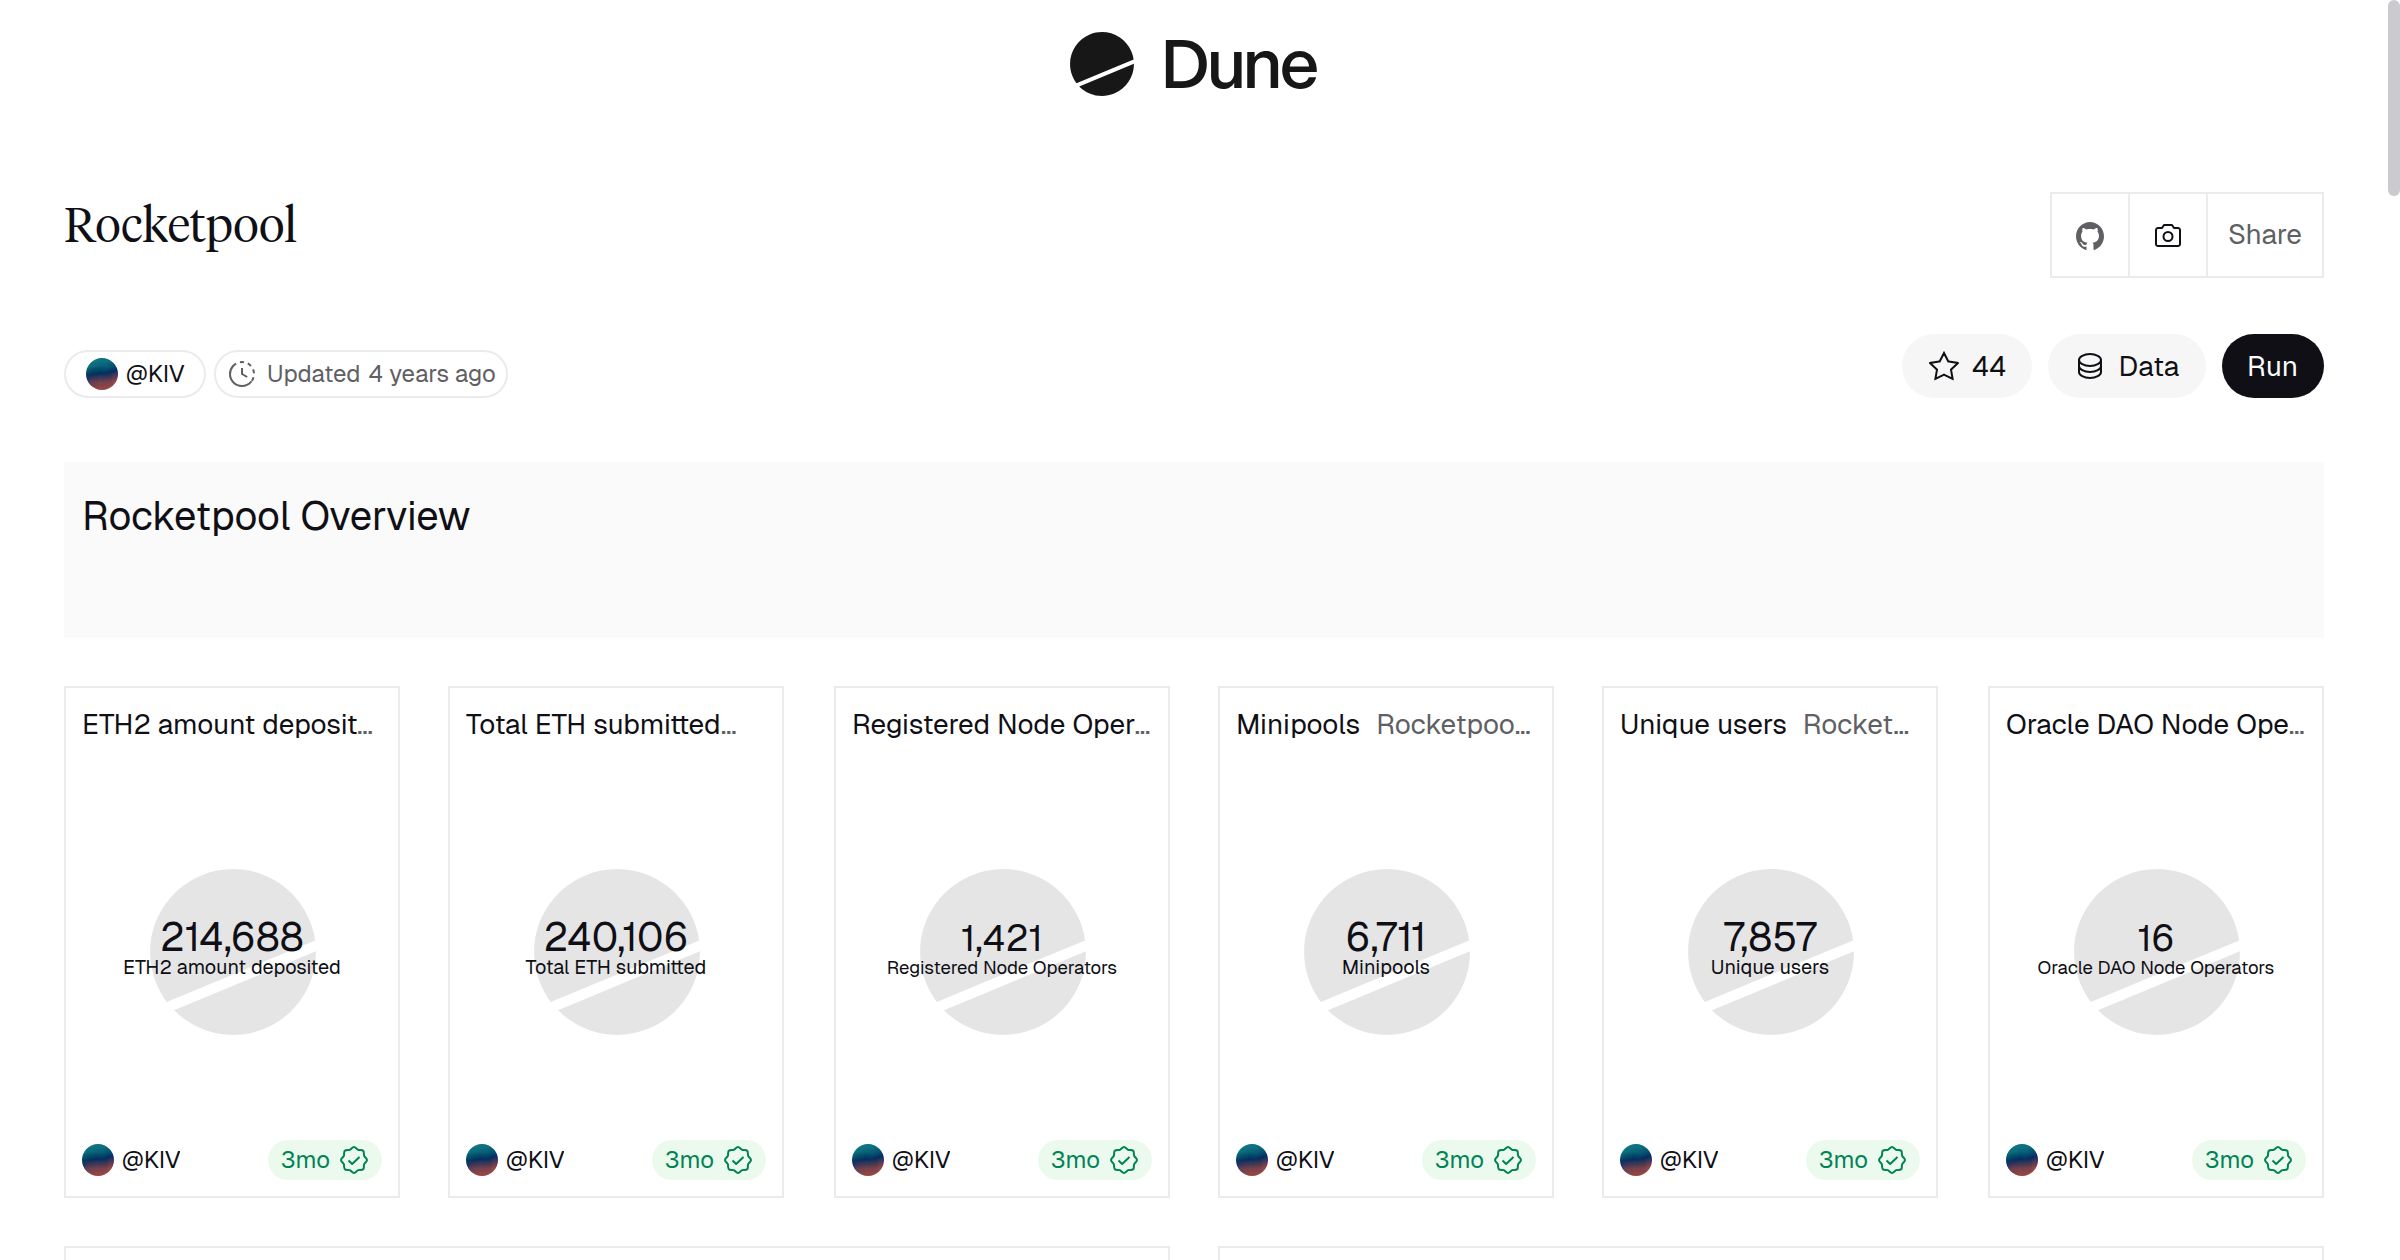Click the 240,106 counter value
Viewport: 2400px width, 1260px height.
pyautogui.click(x=616, y=937)
